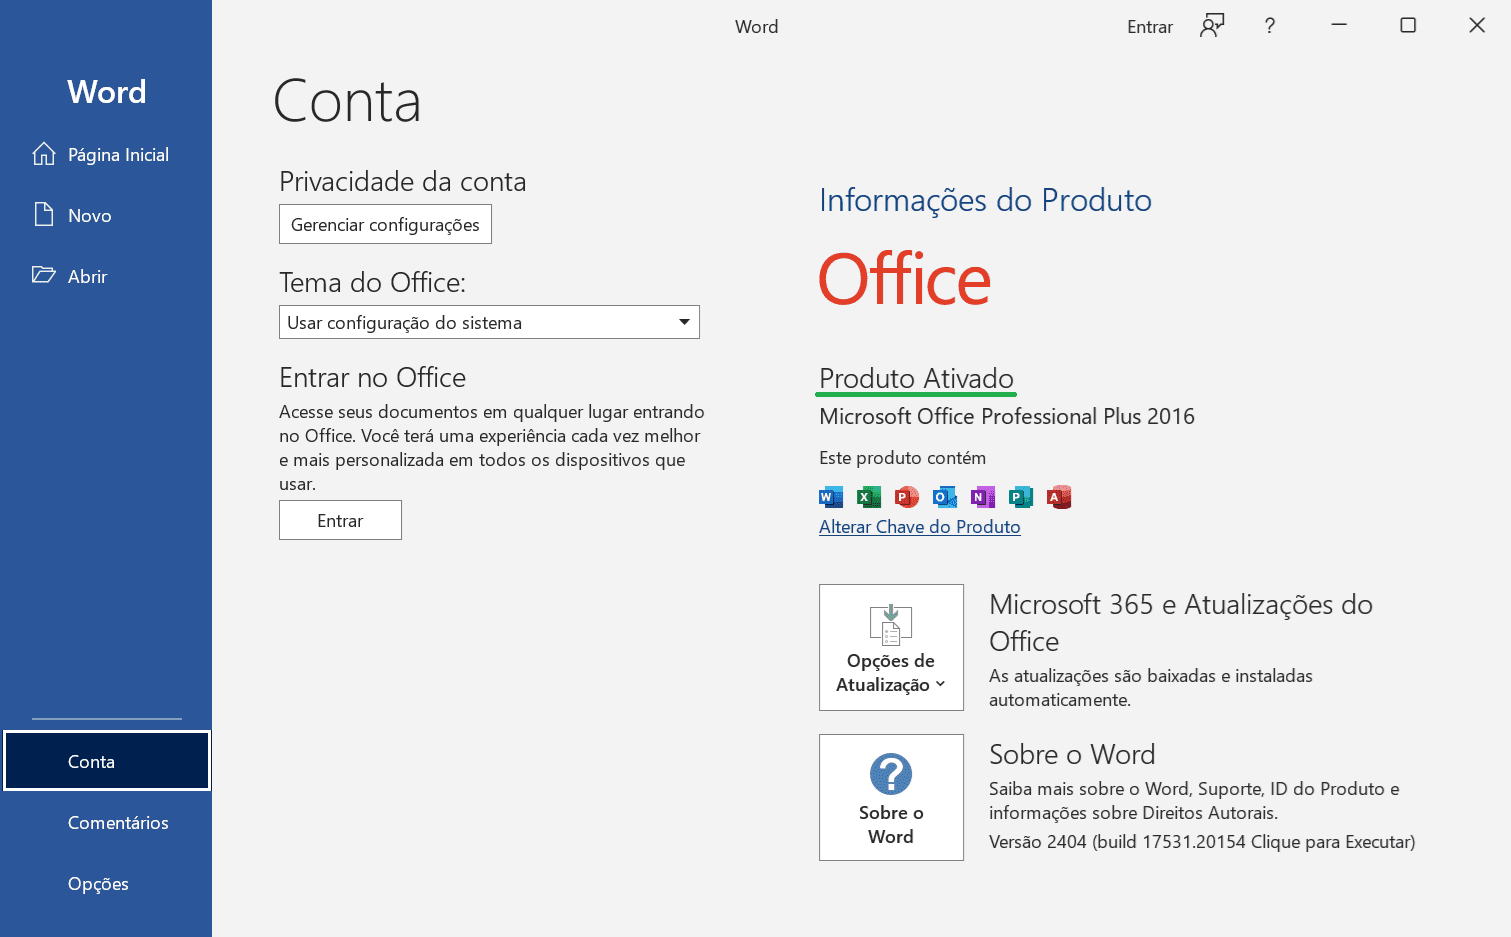Select Opções in the sidebar
Image resolution: width=1511 pixels, height=937 pixels.
click(98, 884)
